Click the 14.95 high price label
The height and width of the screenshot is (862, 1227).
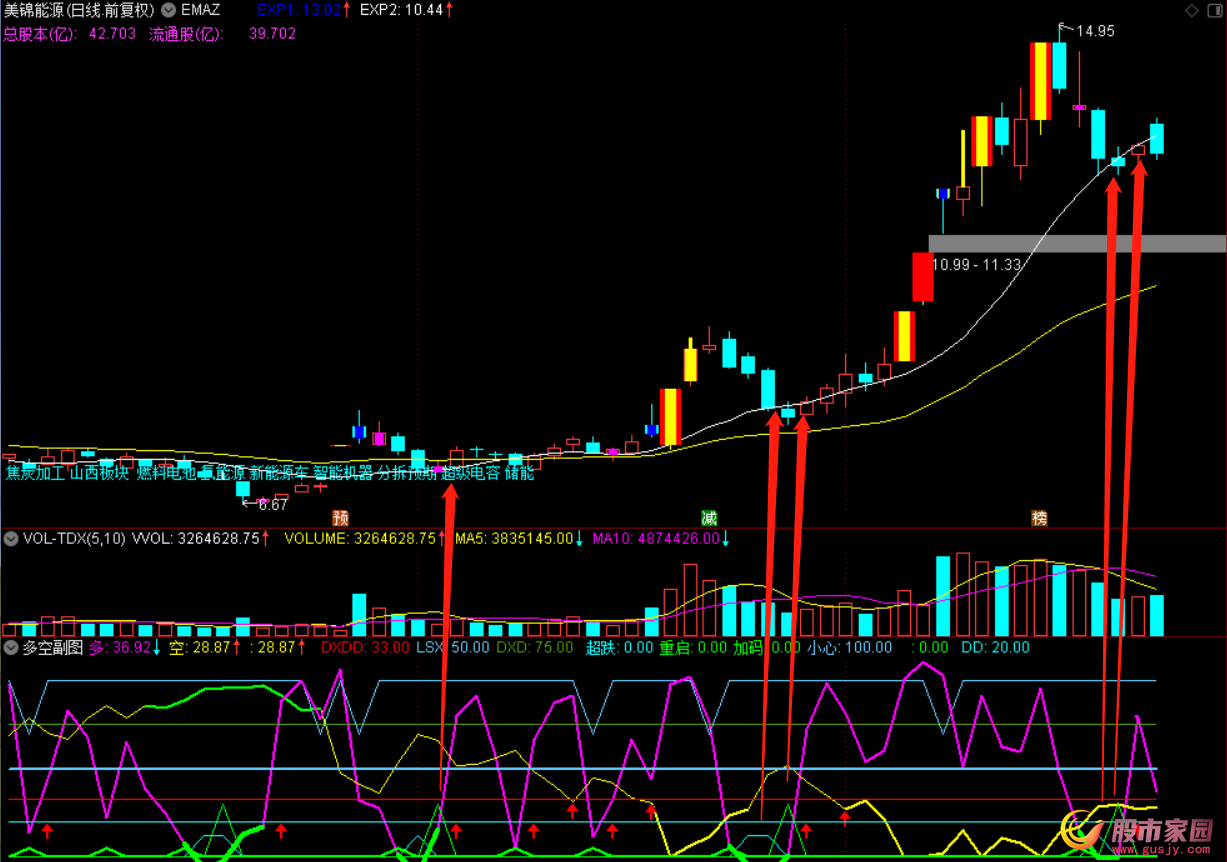pos(1095,31)
